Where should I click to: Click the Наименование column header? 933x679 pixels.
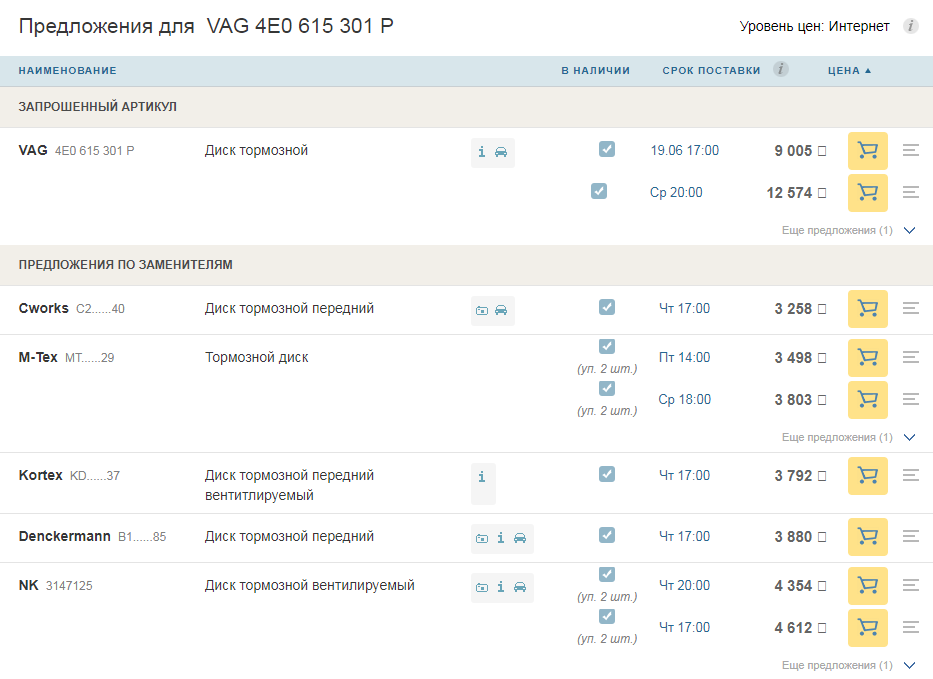tap(67, 71)
